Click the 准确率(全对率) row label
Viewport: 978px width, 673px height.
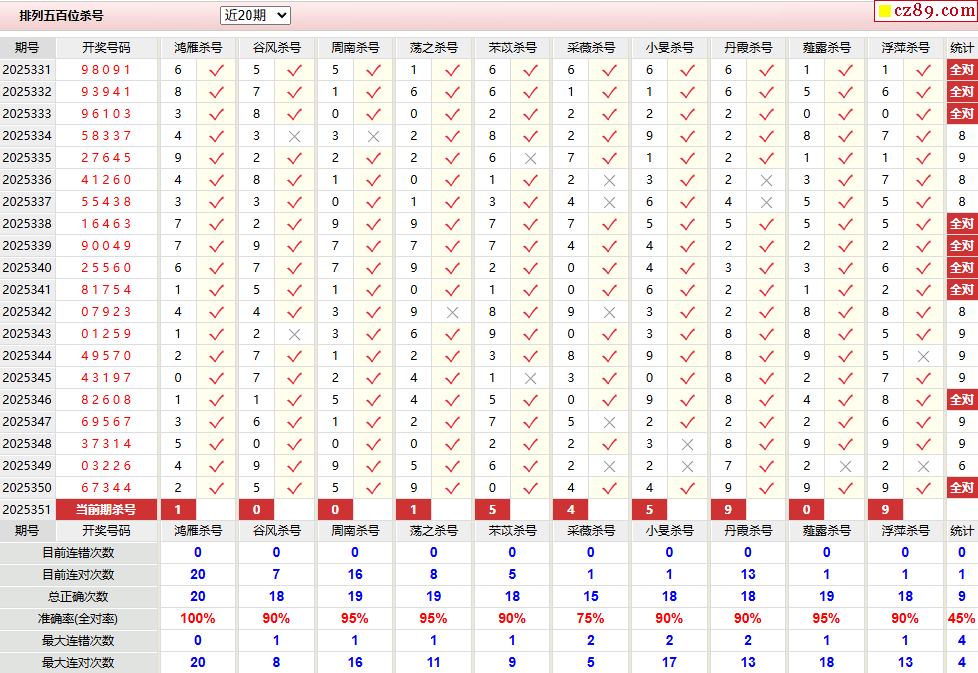(x=78, y=619)
